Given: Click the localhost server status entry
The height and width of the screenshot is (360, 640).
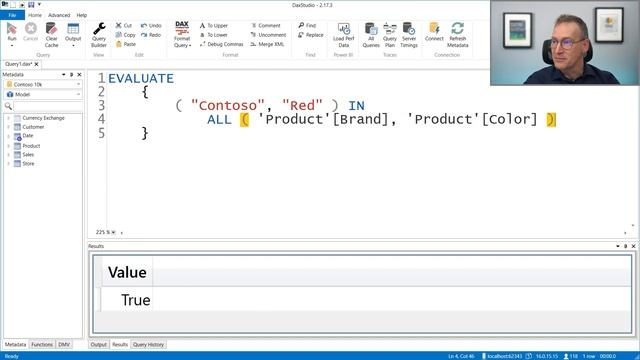Looking at the screenshot, I should 502,356.
